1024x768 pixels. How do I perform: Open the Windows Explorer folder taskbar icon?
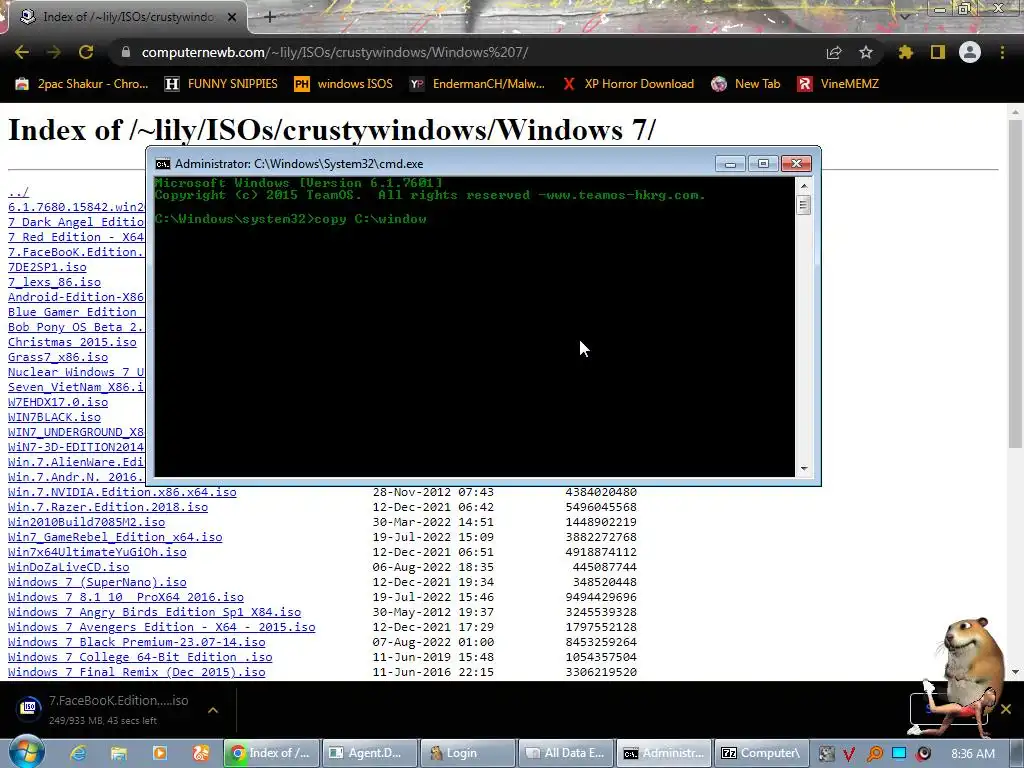[118, 753]
